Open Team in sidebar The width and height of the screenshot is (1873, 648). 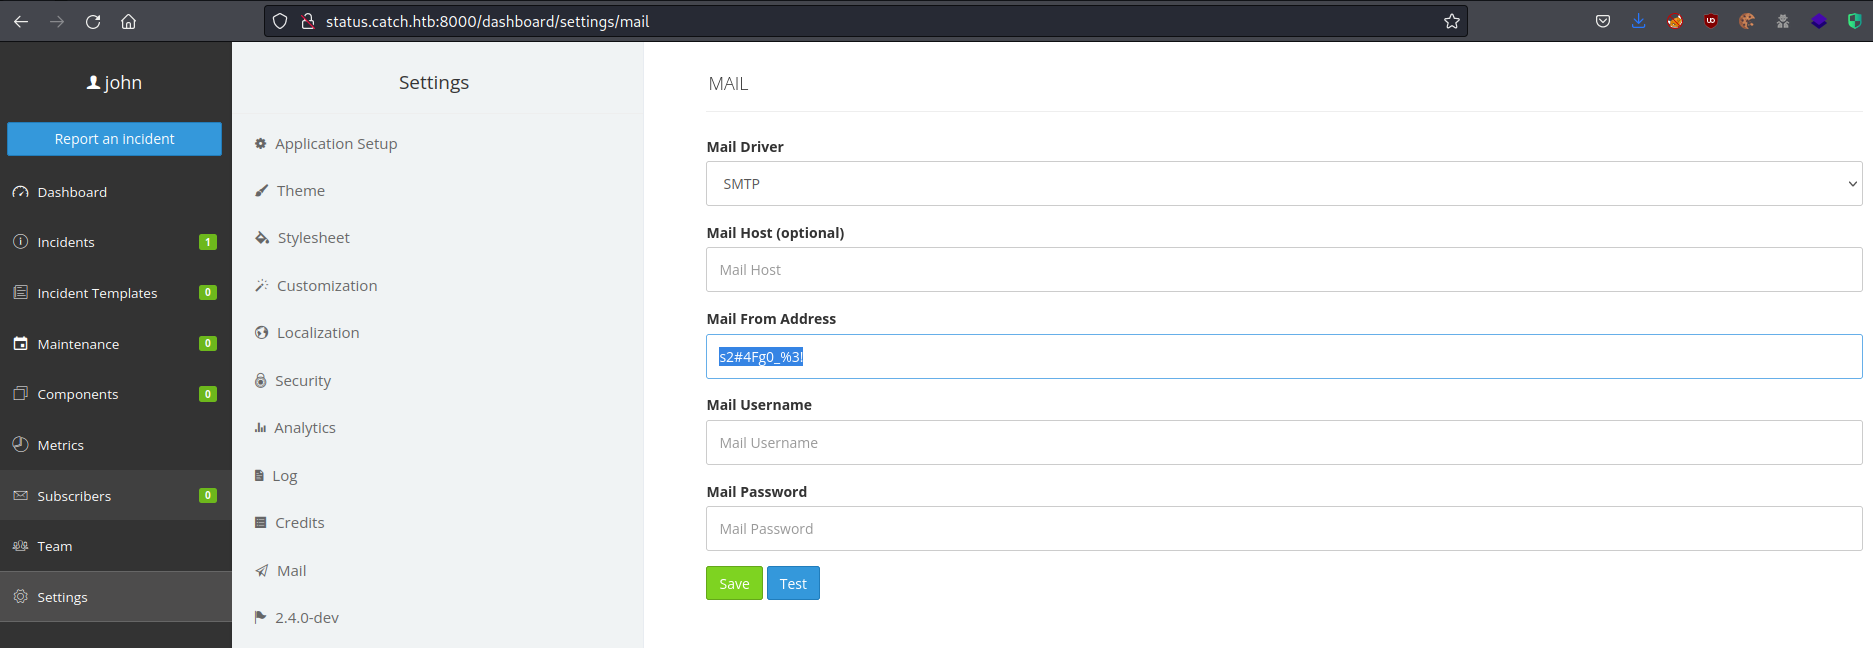coord(116,546)
